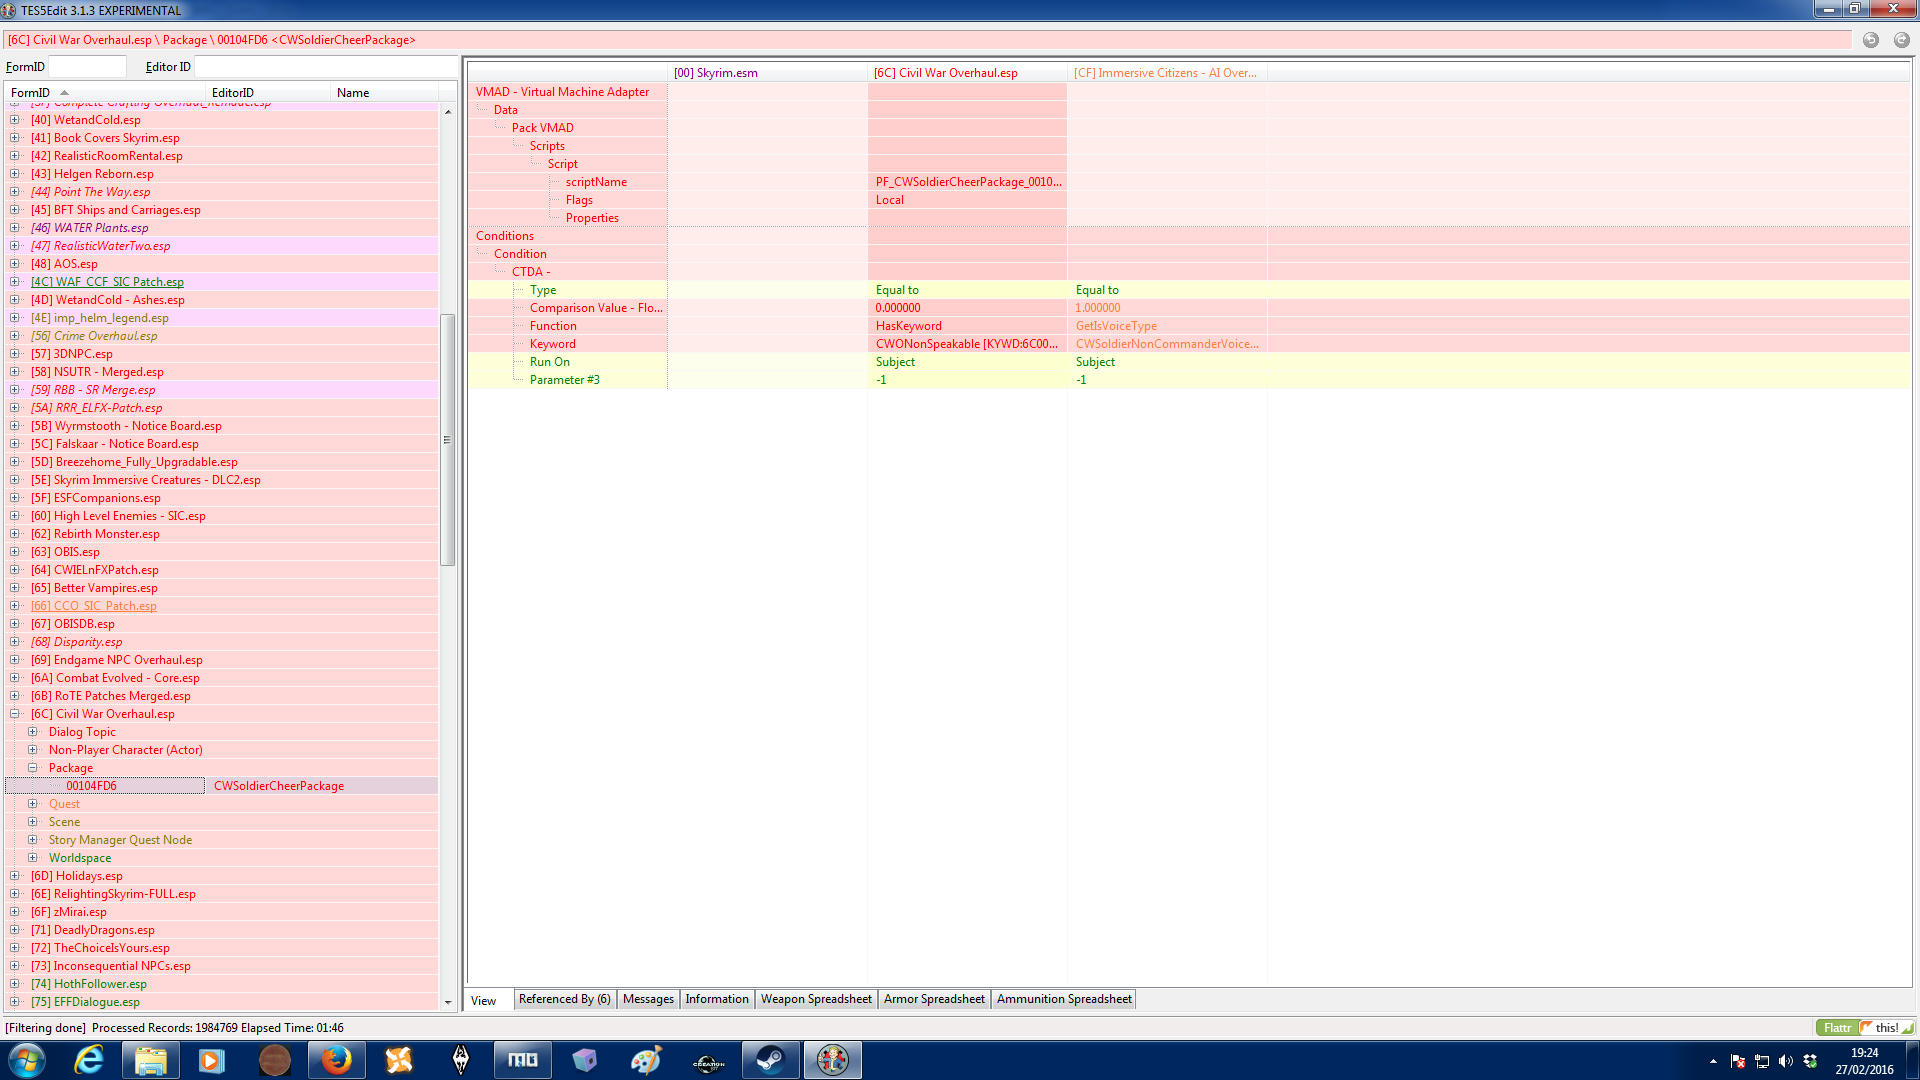Open Mod Organizer icon in taskbar
The width and height of the screenshot is (1920, 1080).
click(522, 1060)
